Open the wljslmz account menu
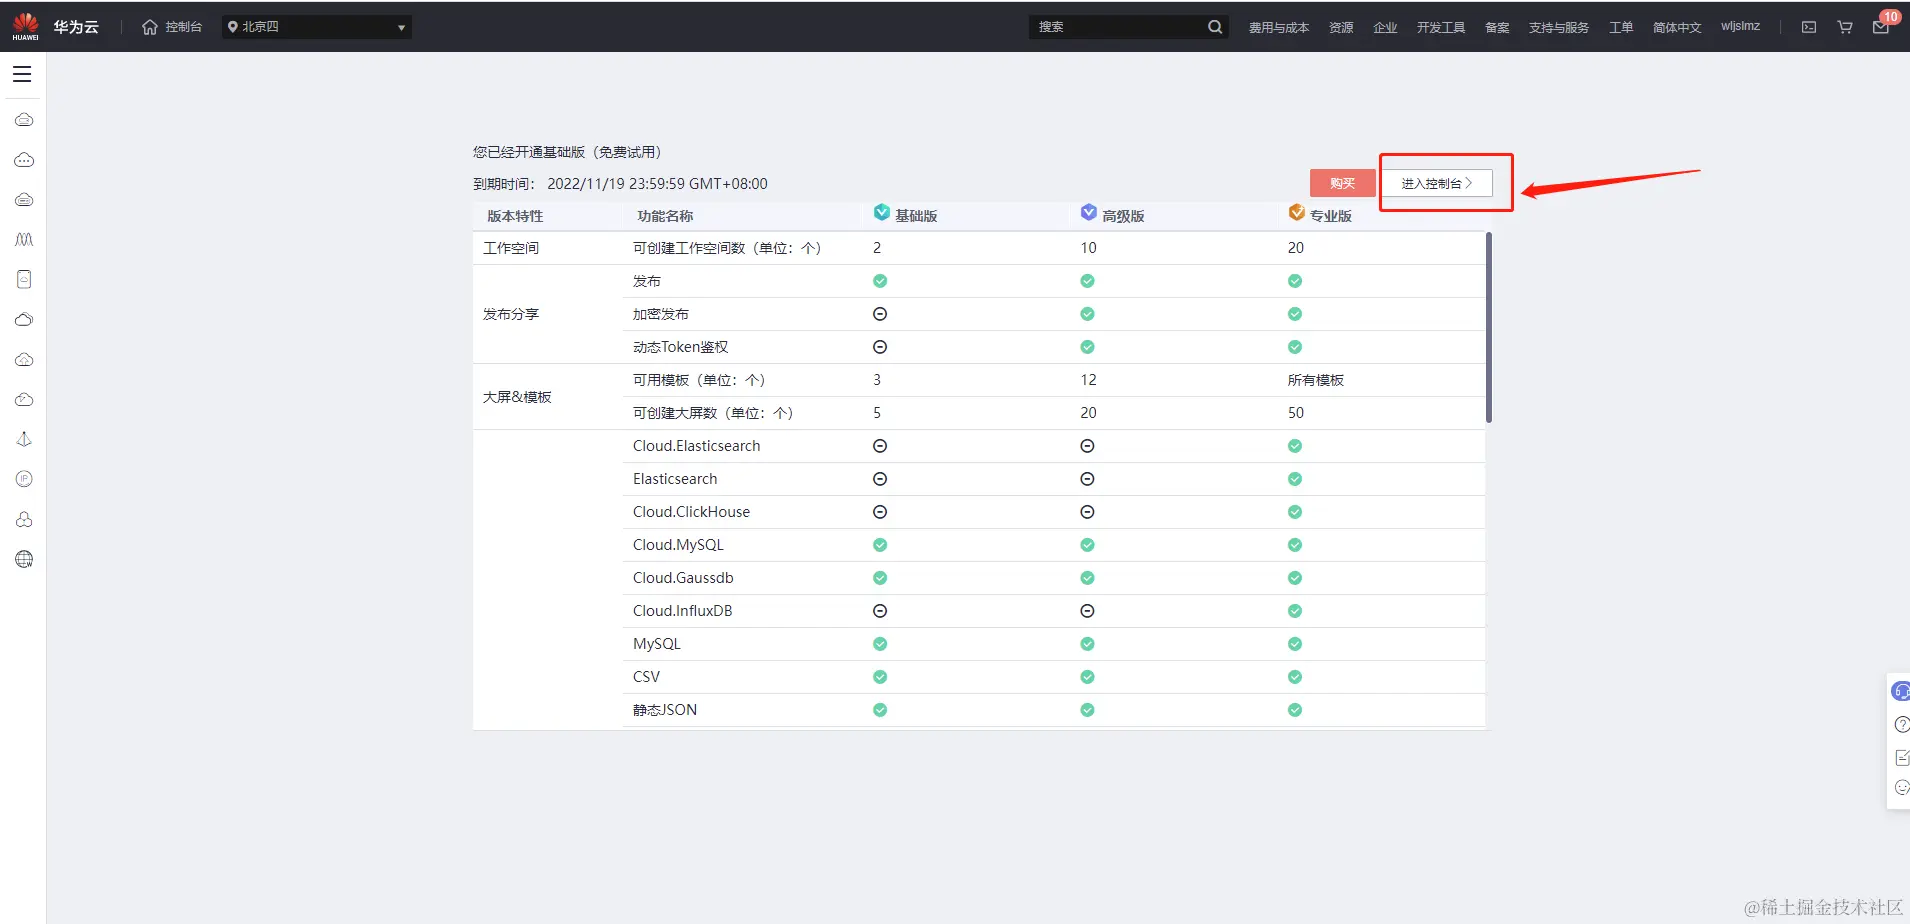The width and height of the screenshot is (1910, 924). [x=1740, y=27]
